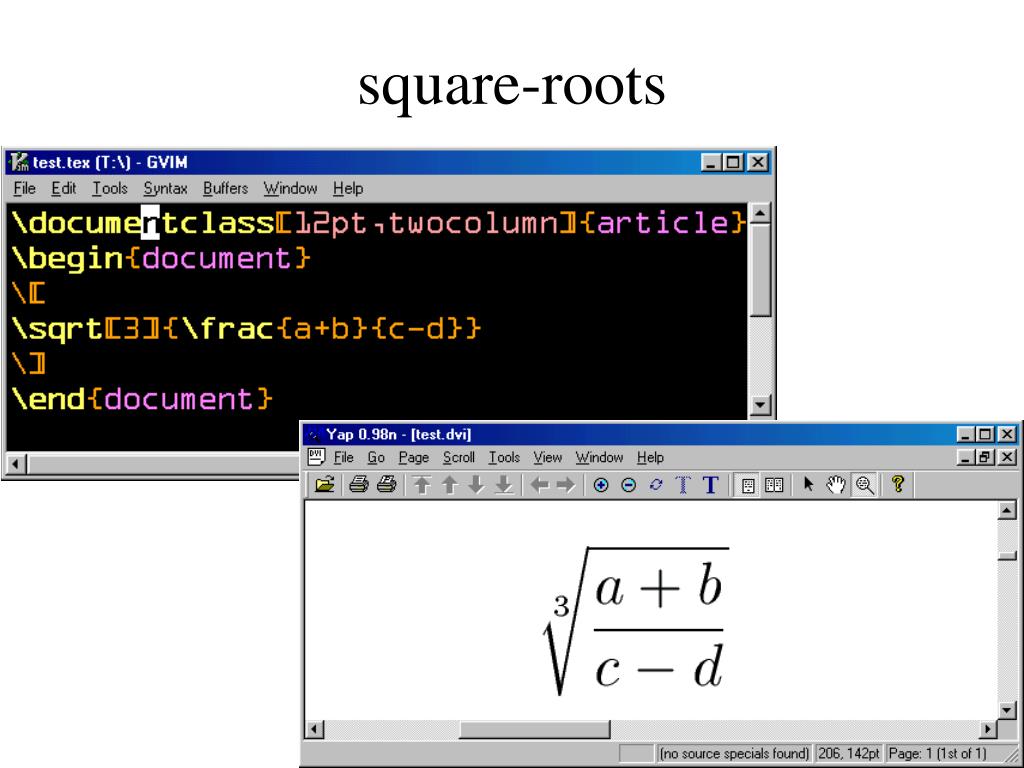The width and height of the screenshot is (1024, 768).
Task: Open the Scroll menu in Yap
Action: click(458, 457)
